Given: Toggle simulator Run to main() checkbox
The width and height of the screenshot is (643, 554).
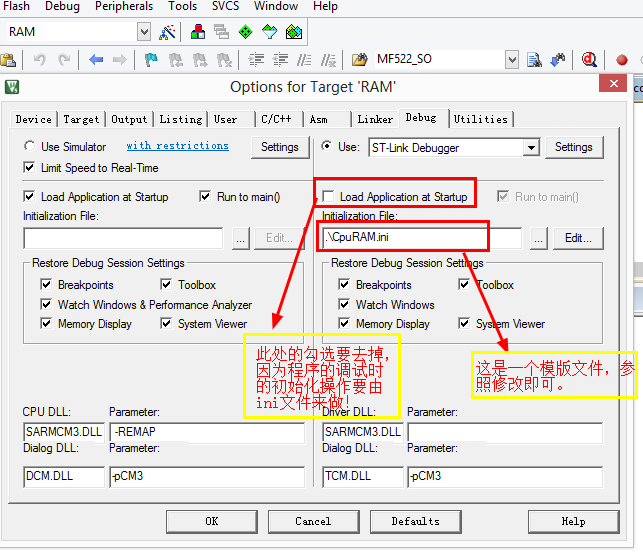Looking at the screenshot, I should [x=205, y=196].
